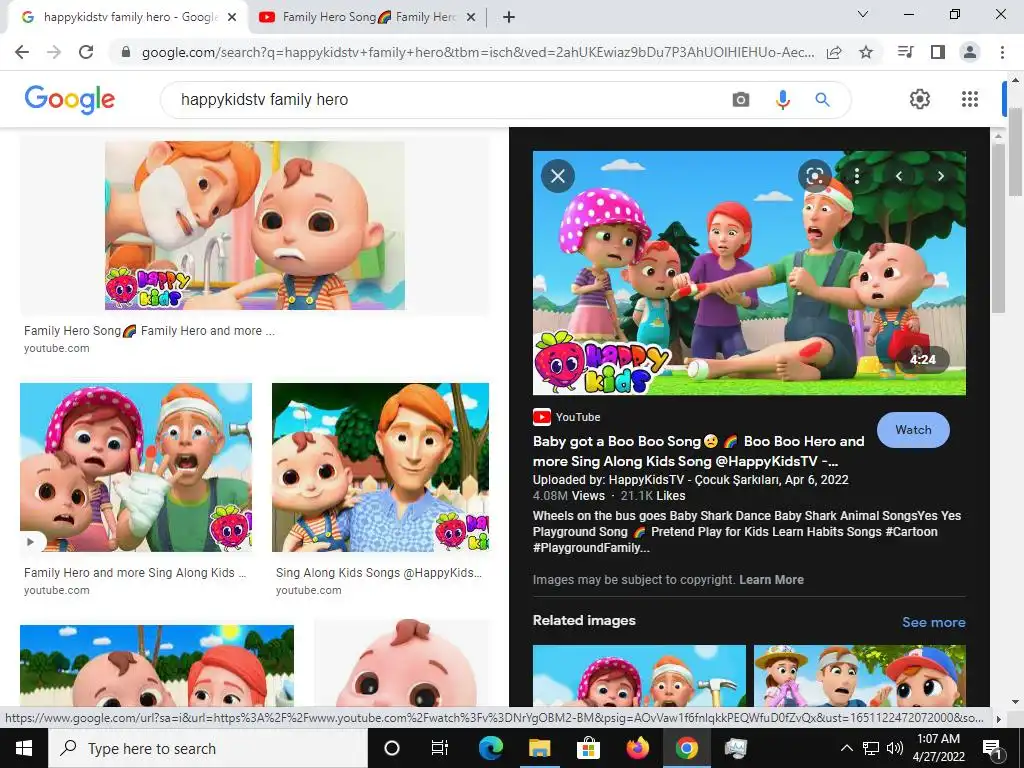Open Cortana circle icon on taskbar
Image resolution: width=1024 pixels, height=768 pixels.
pos(391,748)
